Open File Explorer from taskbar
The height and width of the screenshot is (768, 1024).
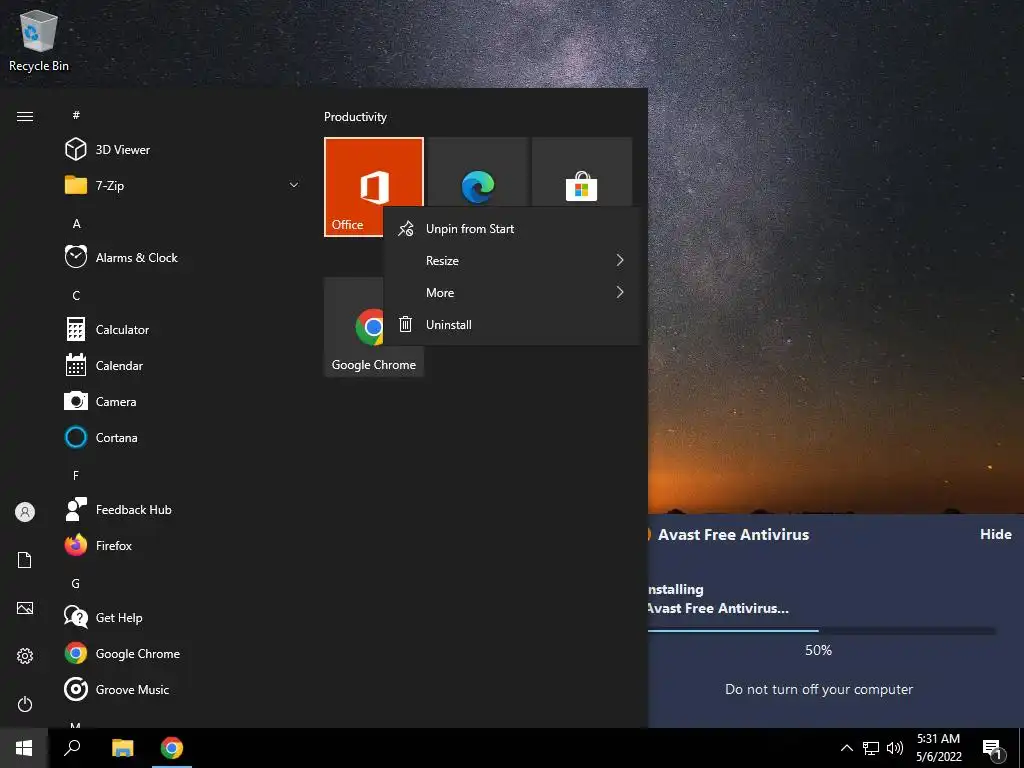click(122, 748)
